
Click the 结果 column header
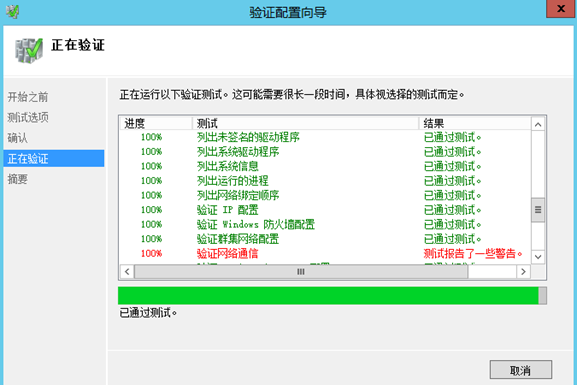[475, 123]
